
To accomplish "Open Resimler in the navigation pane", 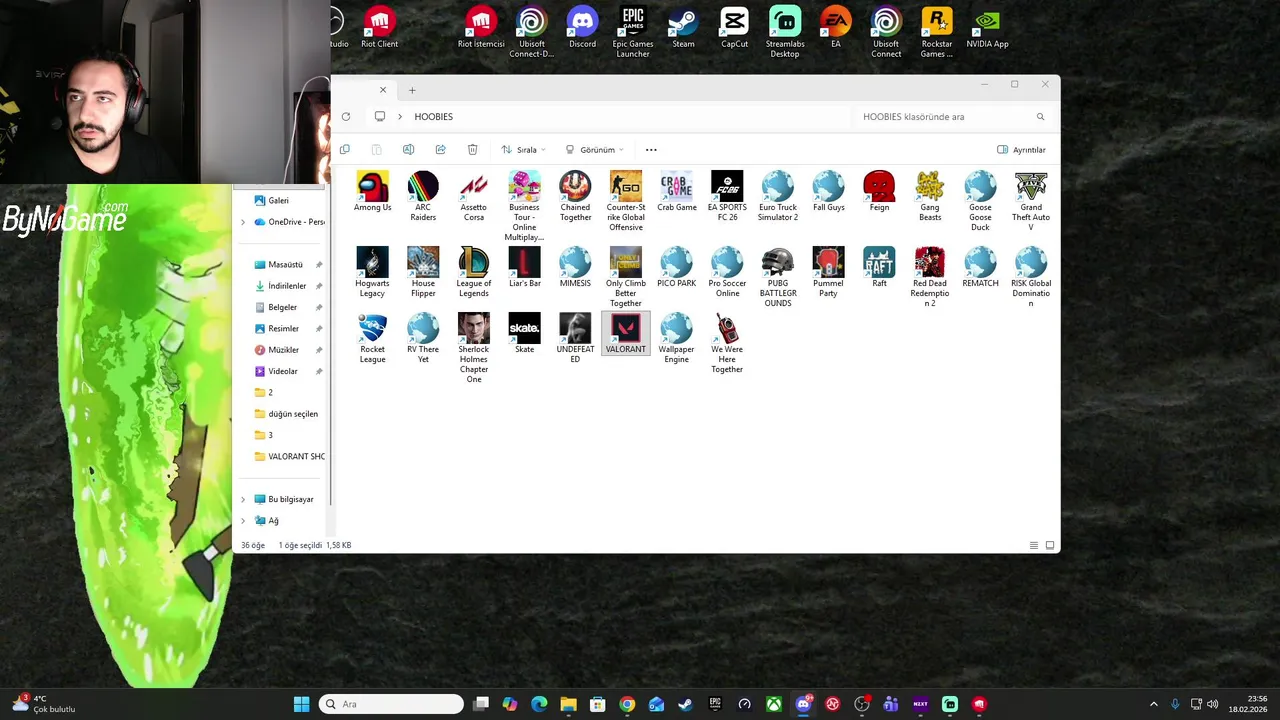I will point(281,329).
